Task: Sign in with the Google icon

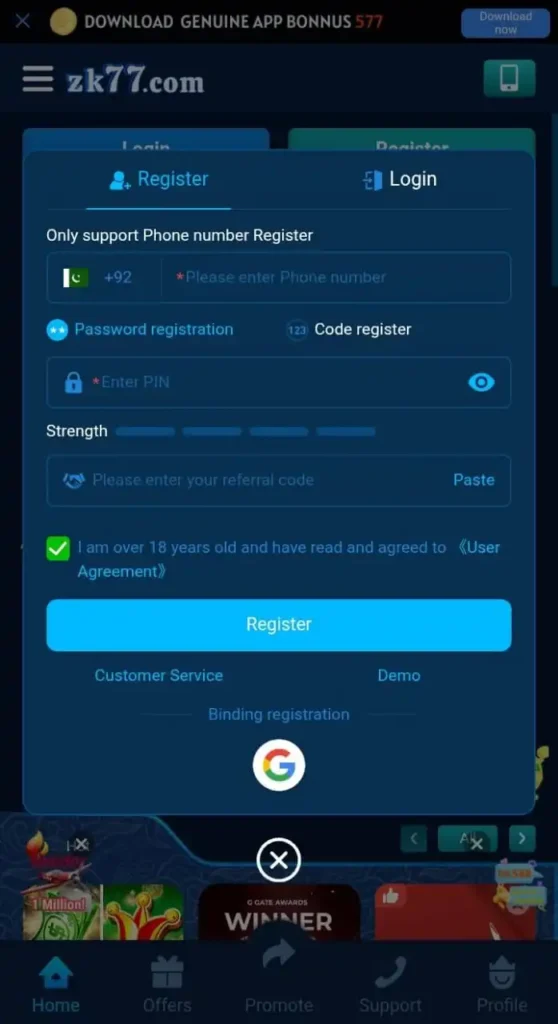Action: (x=279, y=765)
